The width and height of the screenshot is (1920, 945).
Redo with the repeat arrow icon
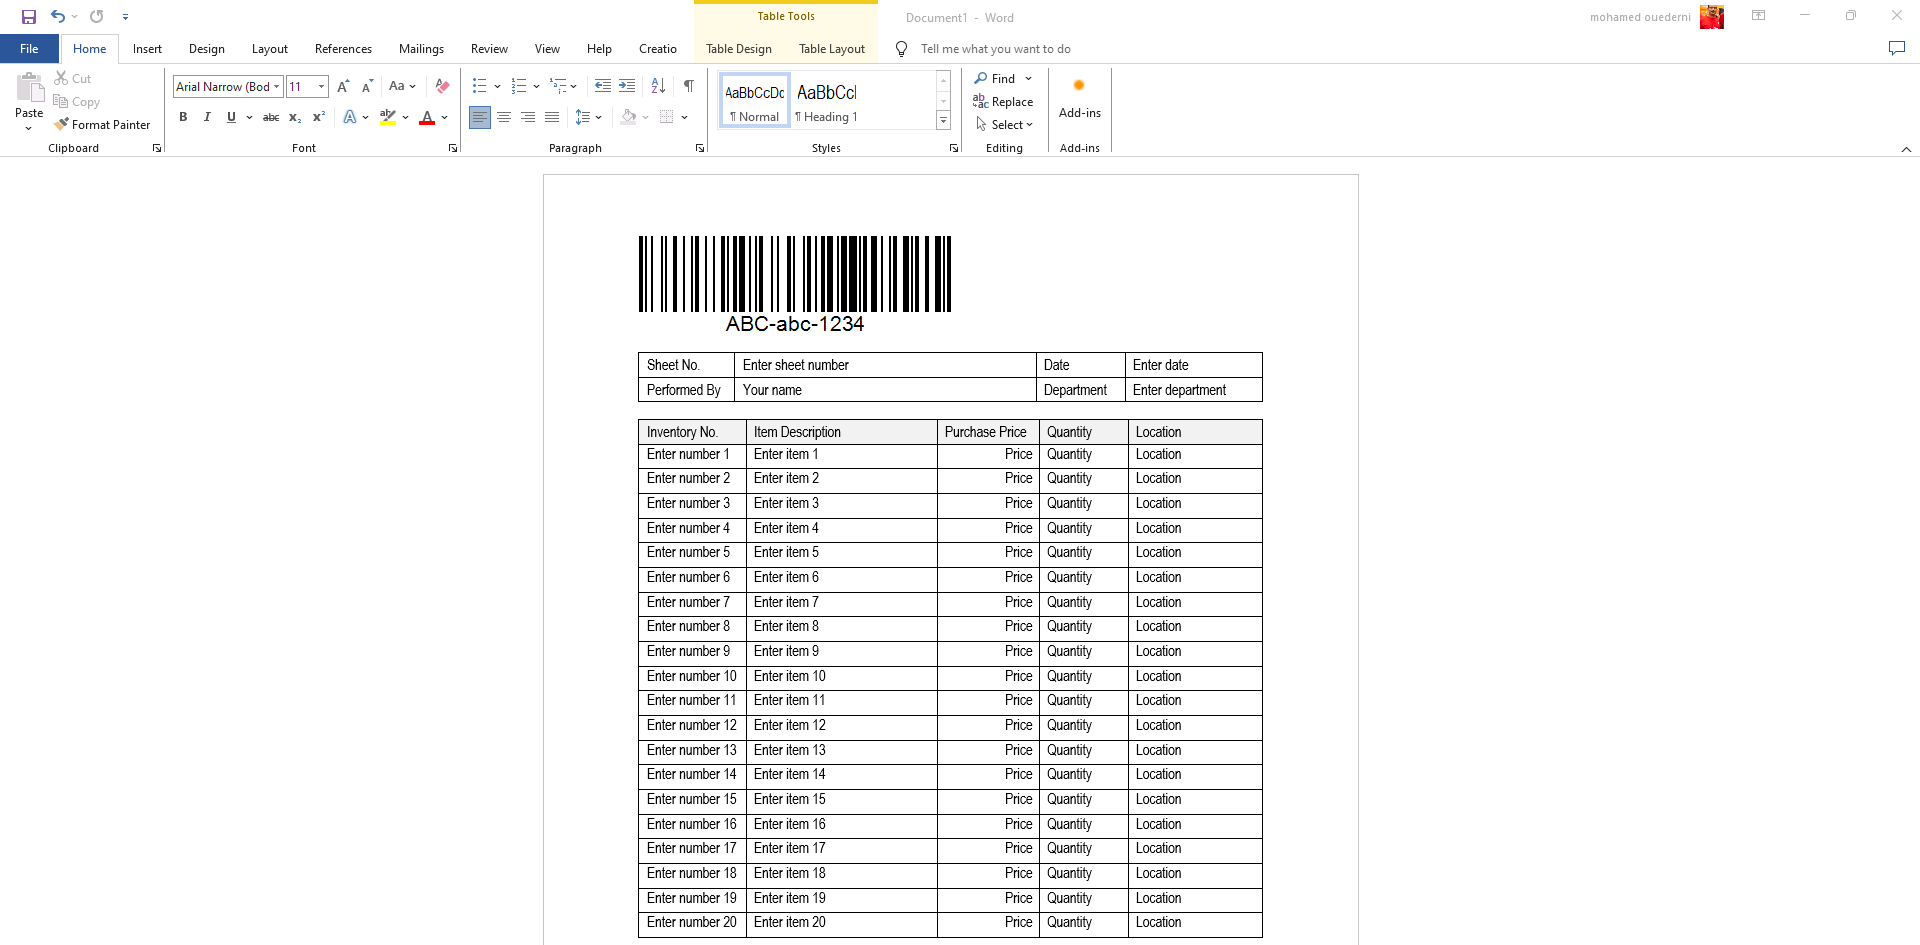pyautogui.click(x=97, y=17)
